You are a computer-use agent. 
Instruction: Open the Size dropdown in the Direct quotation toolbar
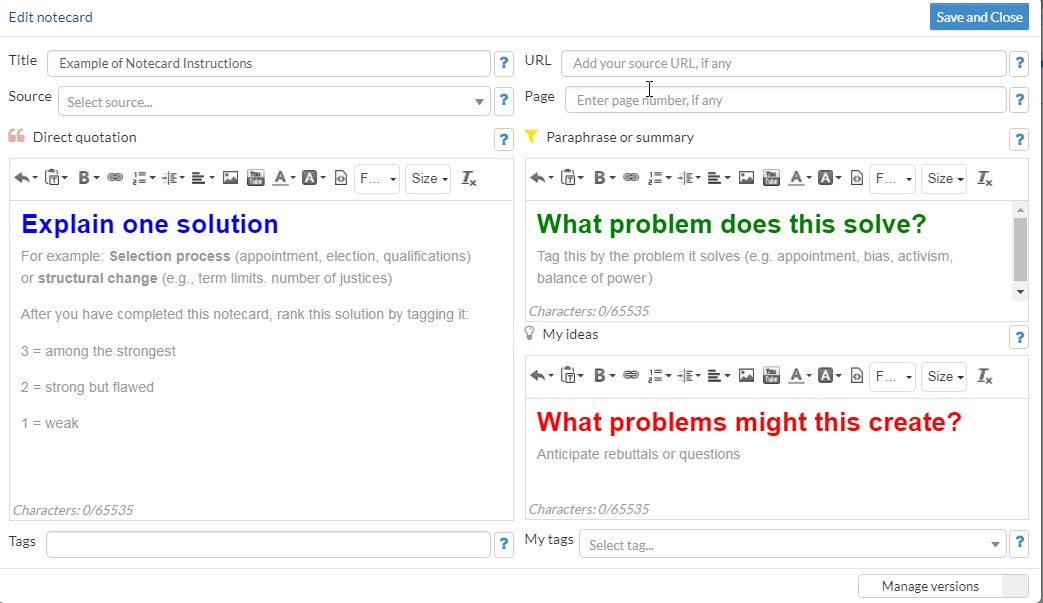pyautogui.click(x=428, y=179)
